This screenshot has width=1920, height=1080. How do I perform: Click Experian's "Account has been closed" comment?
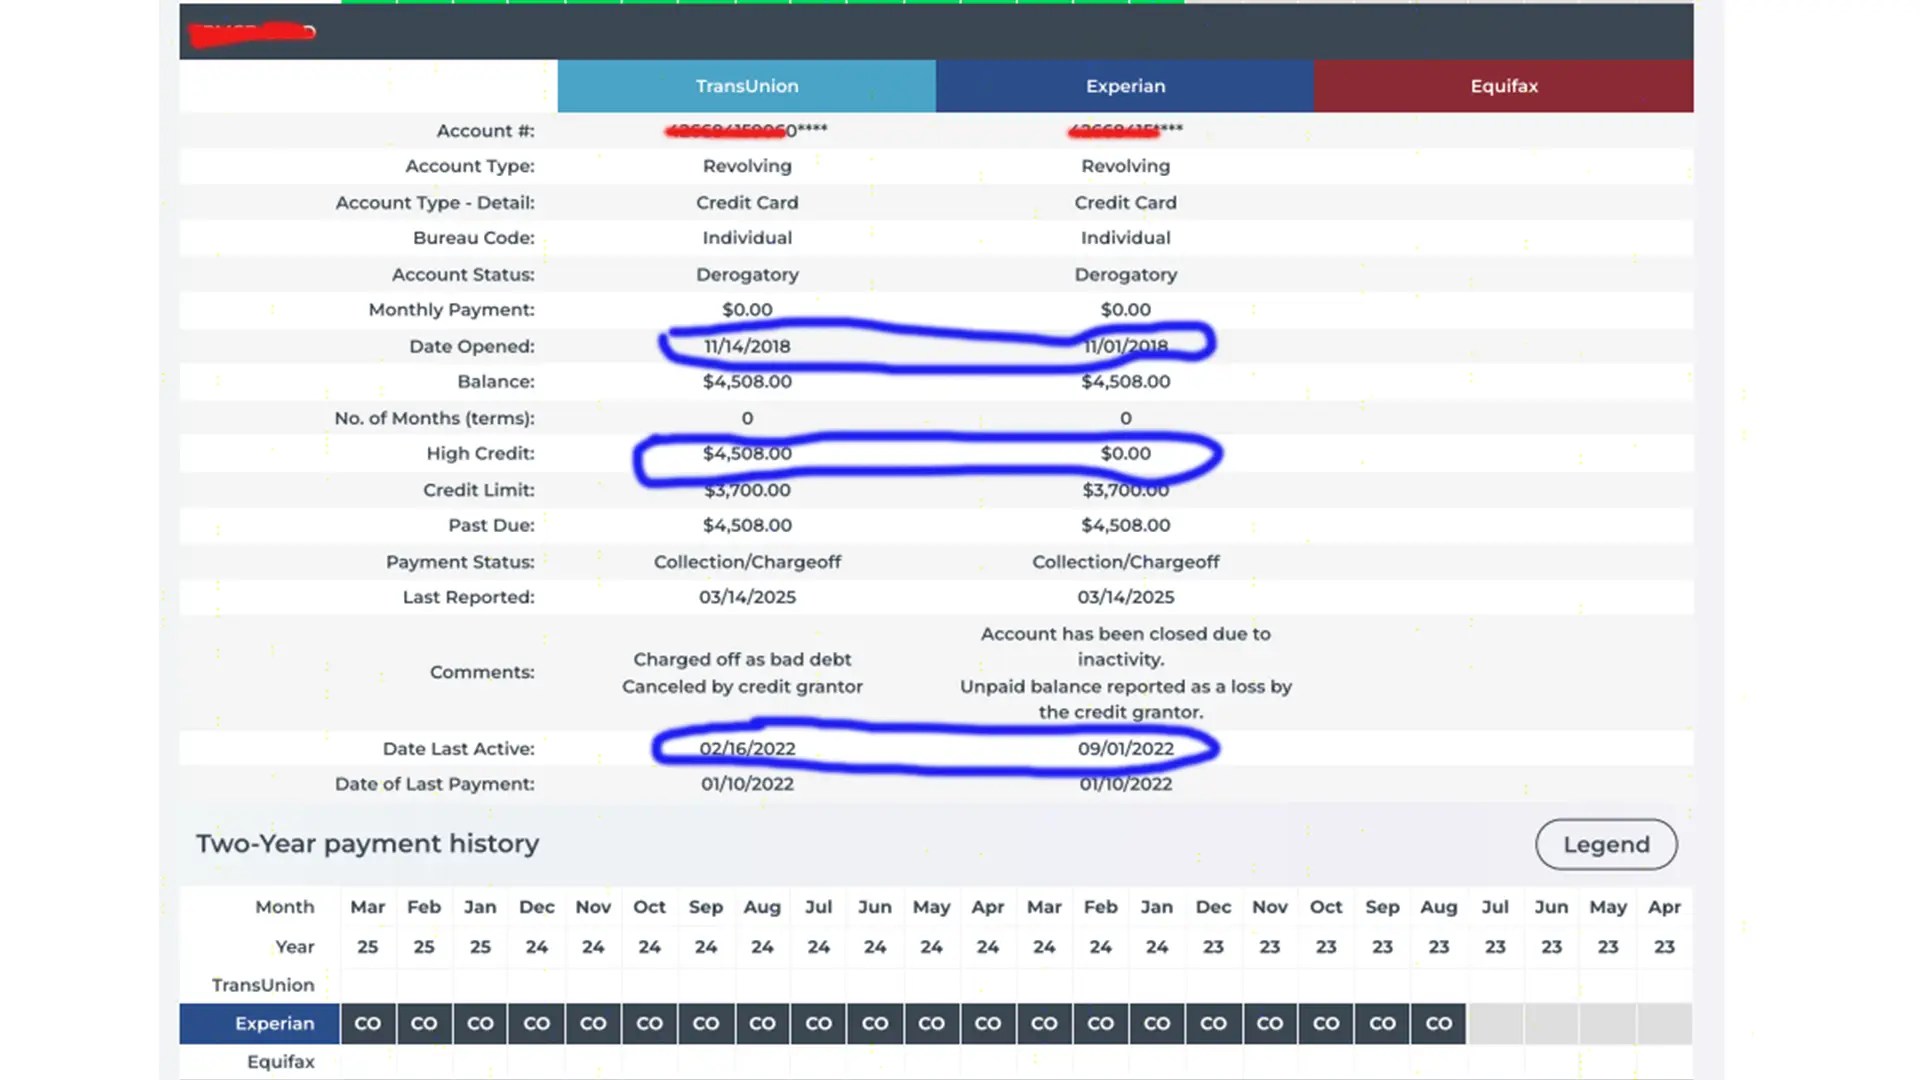1125,647
